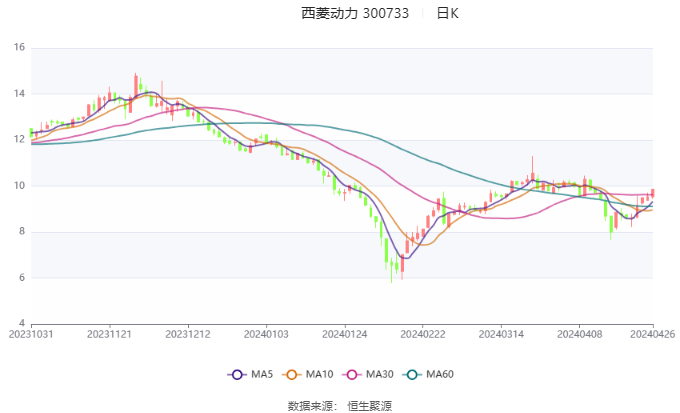Toggle the MA60 teal legend circle icon
The height and width of the screenshot is (413, 680).
412,374
